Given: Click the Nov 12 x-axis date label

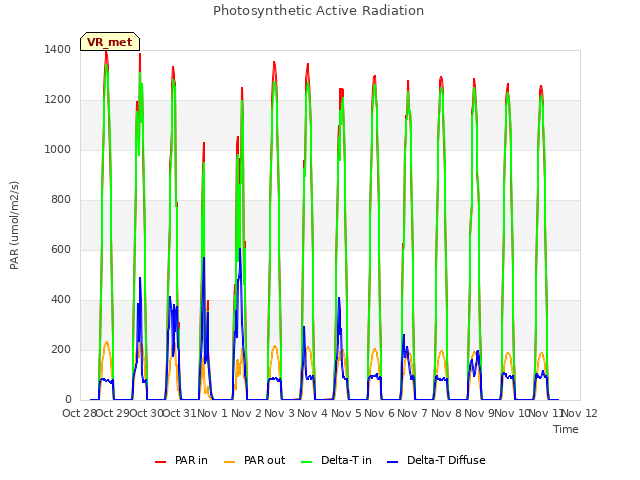Looking at the screenshot, I should (581, 413).
